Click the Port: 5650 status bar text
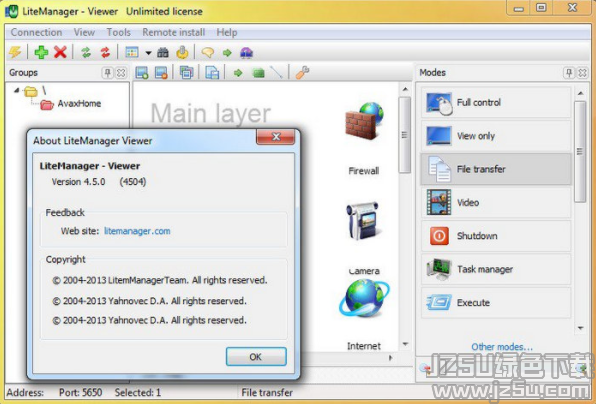 coord(80,393)
